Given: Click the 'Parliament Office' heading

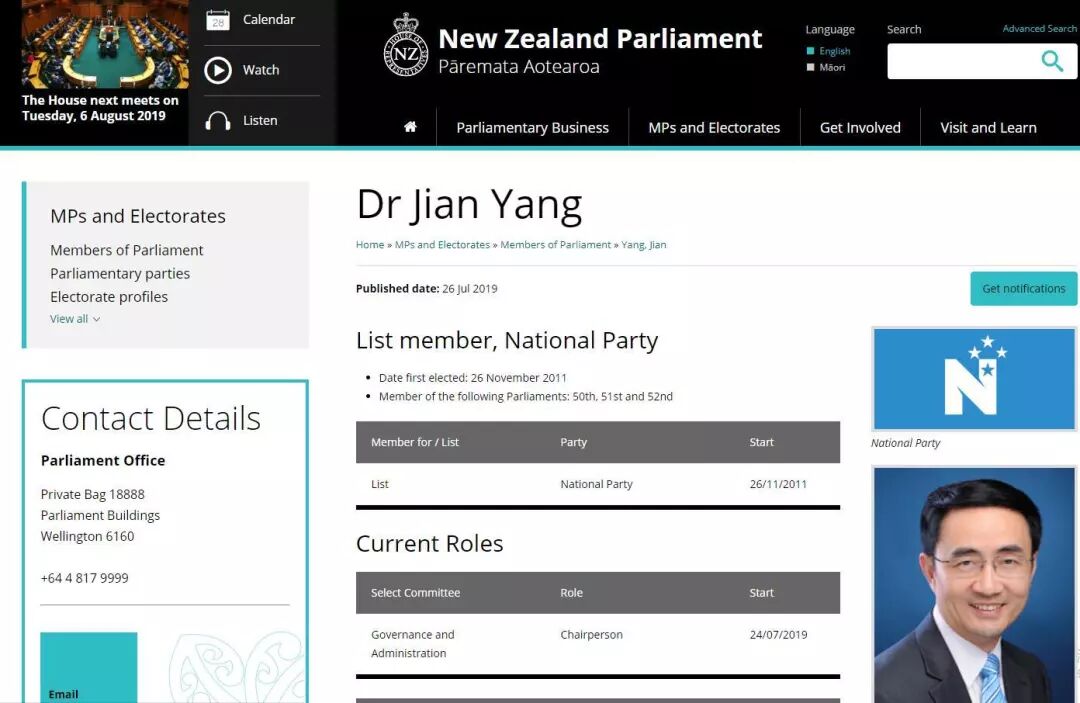Looking at the screenshot, I should pyautogui.click(x=103, y=461).
